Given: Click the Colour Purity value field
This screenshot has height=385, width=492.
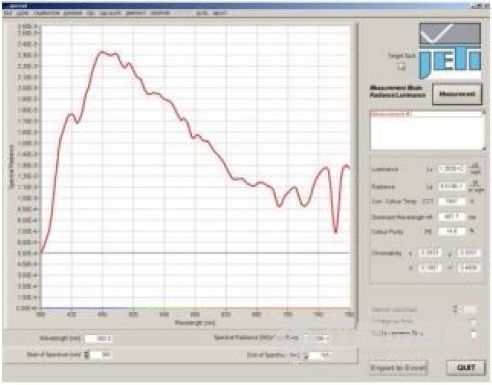Looking at the screenshot, I should 451,231.
